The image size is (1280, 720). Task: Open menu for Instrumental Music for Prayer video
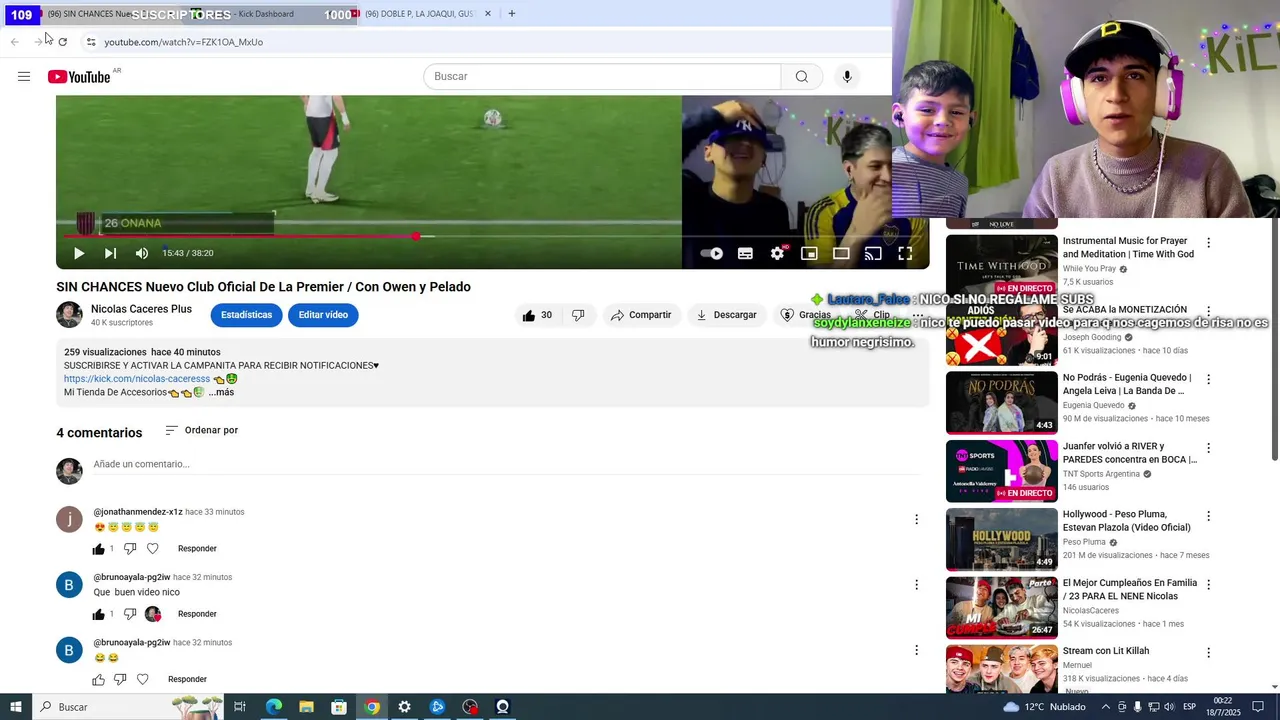pyautogui.click(x=1208, y=243)
